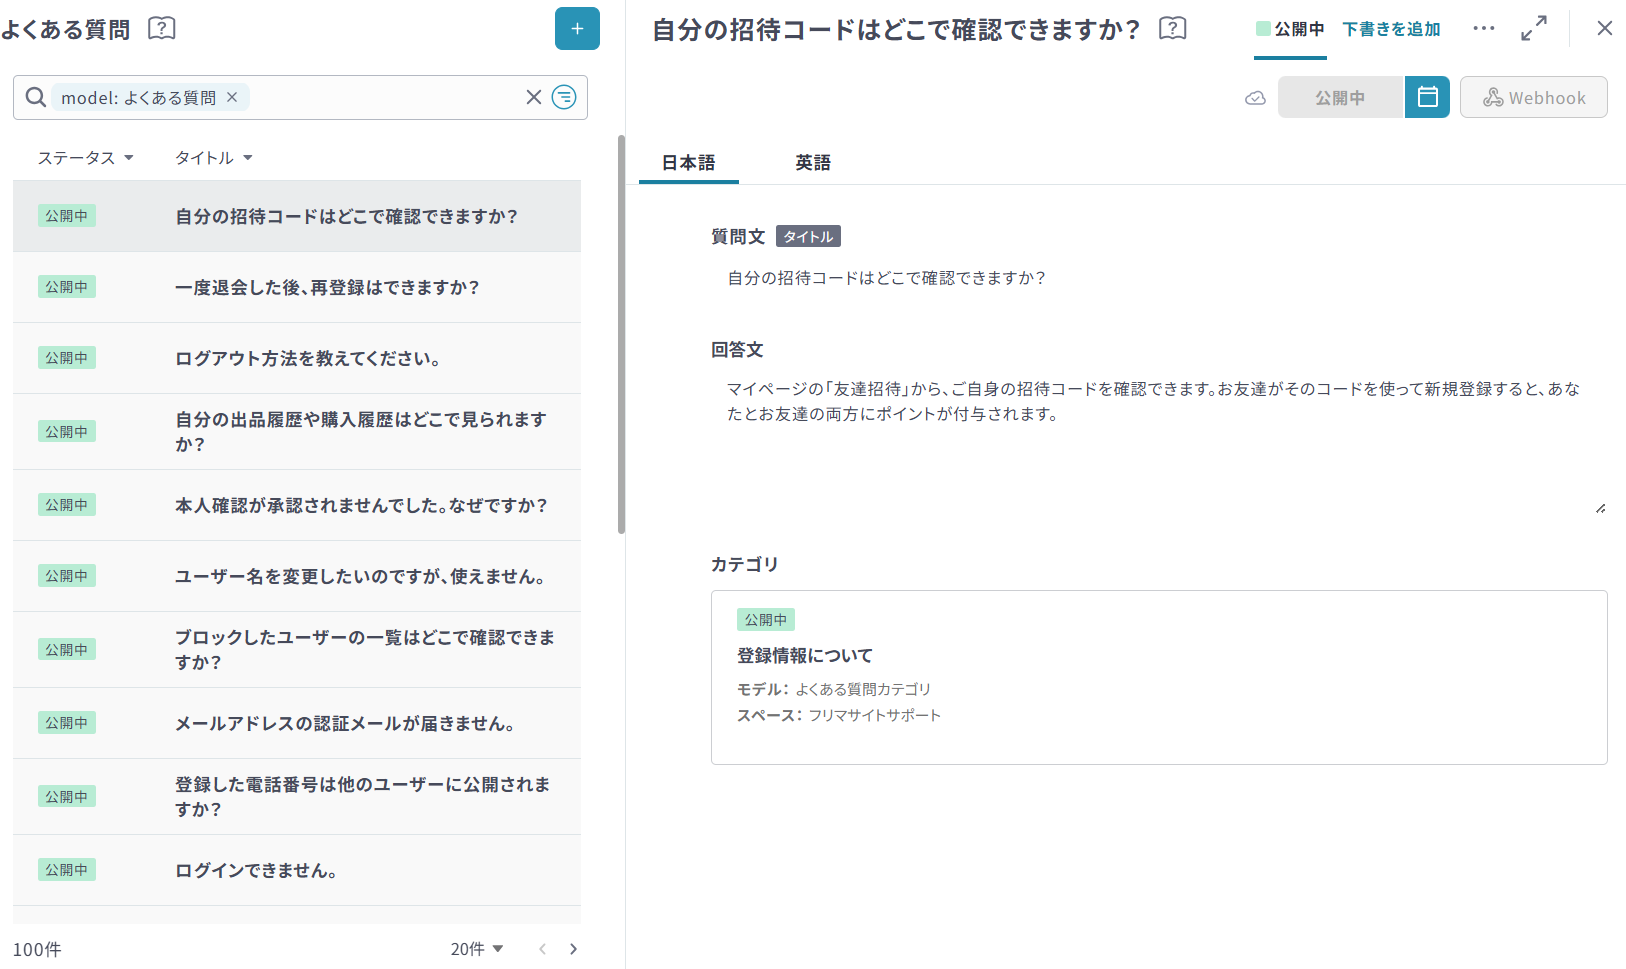1626x969 pixels.
Task: Click the plus icon to add new FAQ
Action: [x=577, y=29]
